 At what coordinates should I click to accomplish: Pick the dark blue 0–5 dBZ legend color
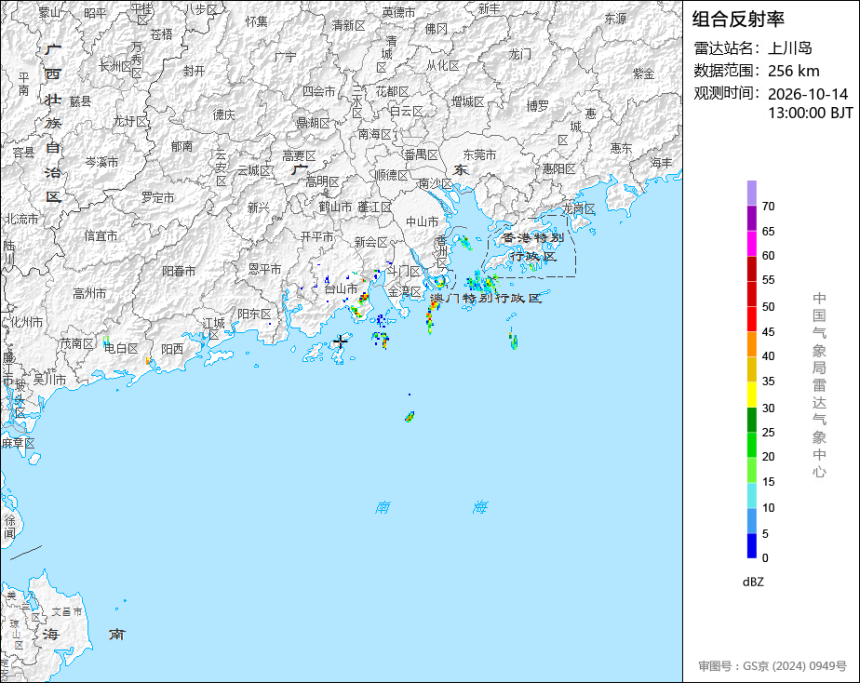click(x=751, y=546)
